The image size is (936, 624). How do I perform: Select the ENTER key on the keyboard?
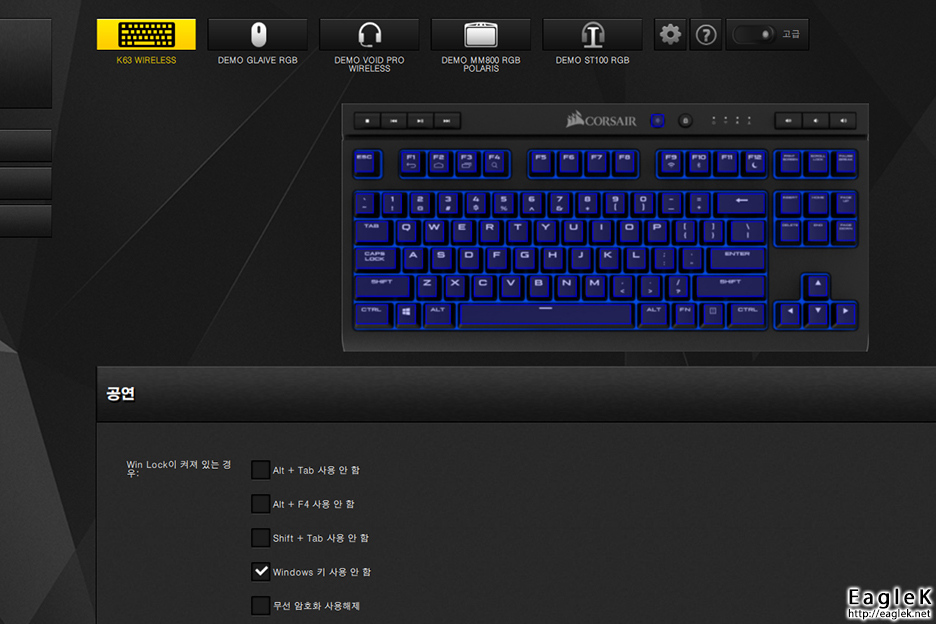click(737, 260)
